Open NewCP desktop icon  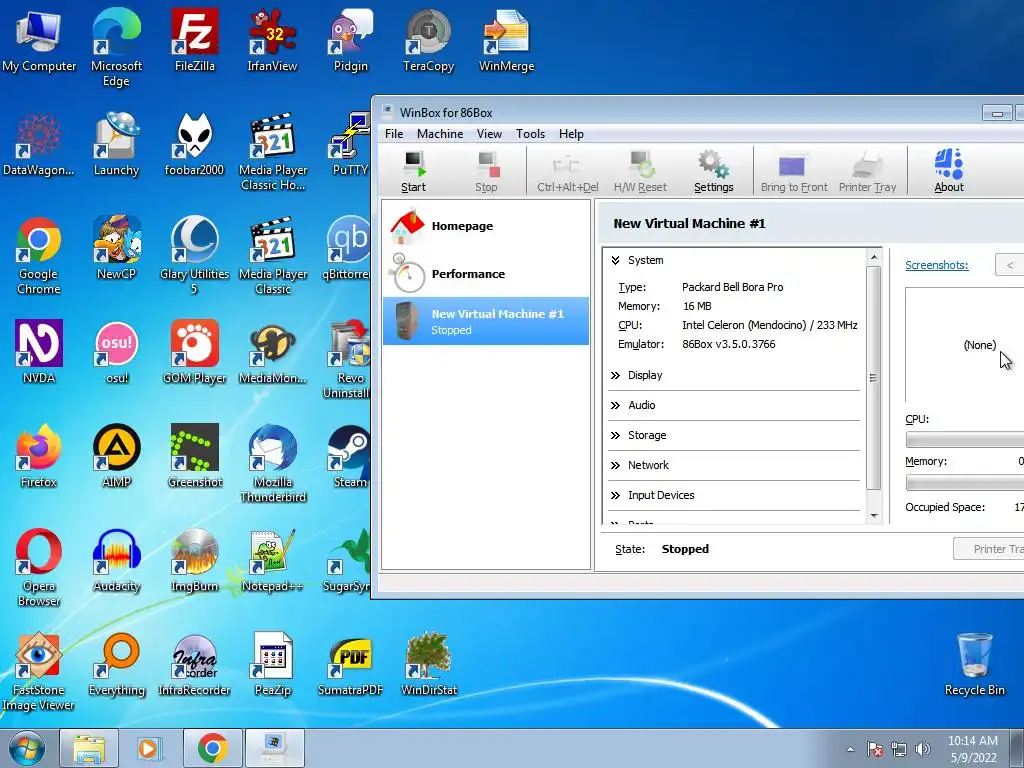tap(117, 248)
